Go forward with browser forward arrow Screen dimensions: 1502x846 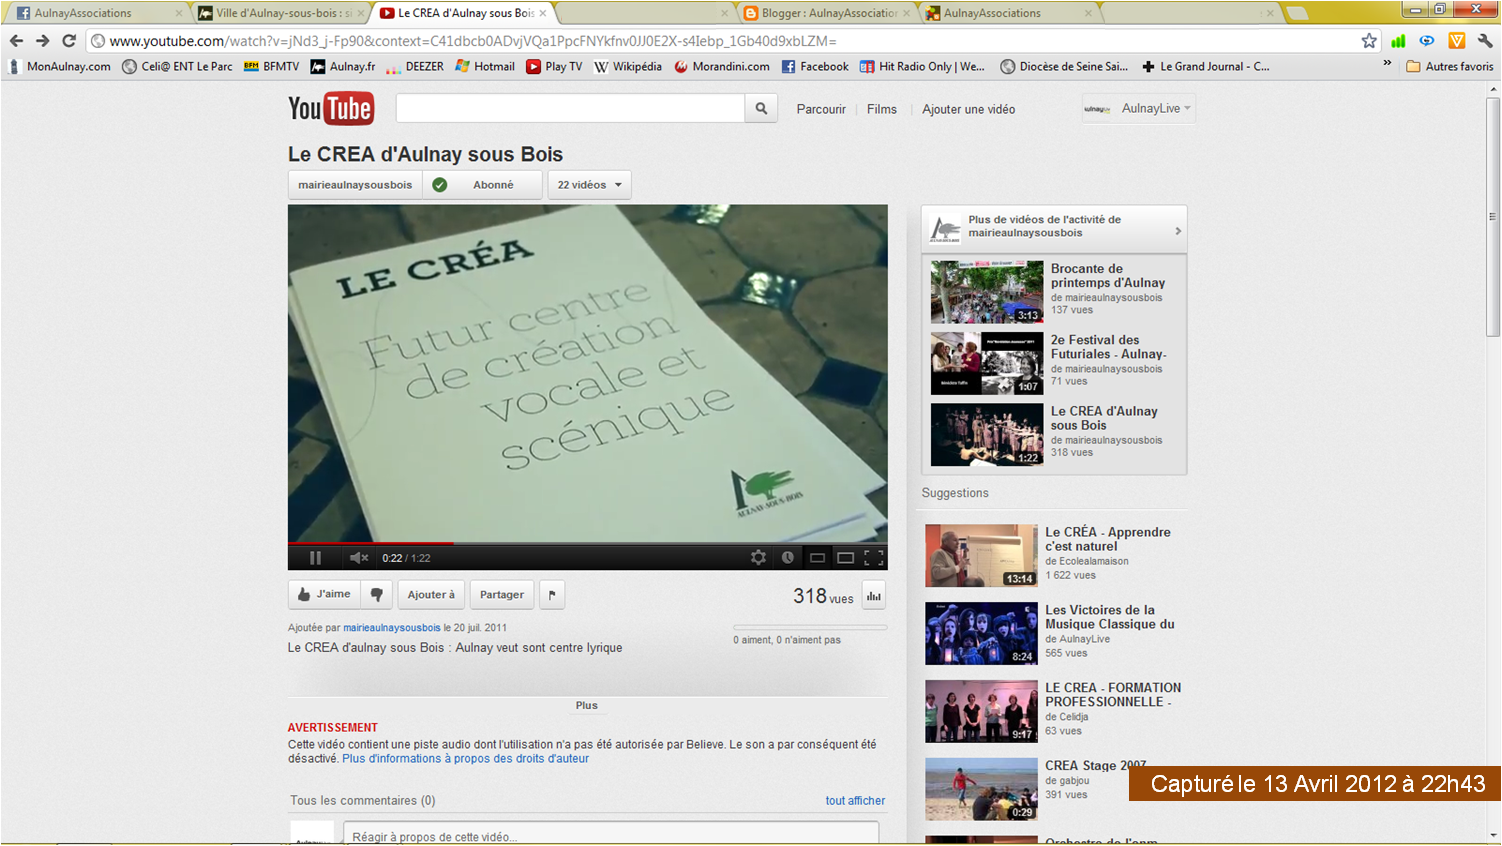click(42, 41)
